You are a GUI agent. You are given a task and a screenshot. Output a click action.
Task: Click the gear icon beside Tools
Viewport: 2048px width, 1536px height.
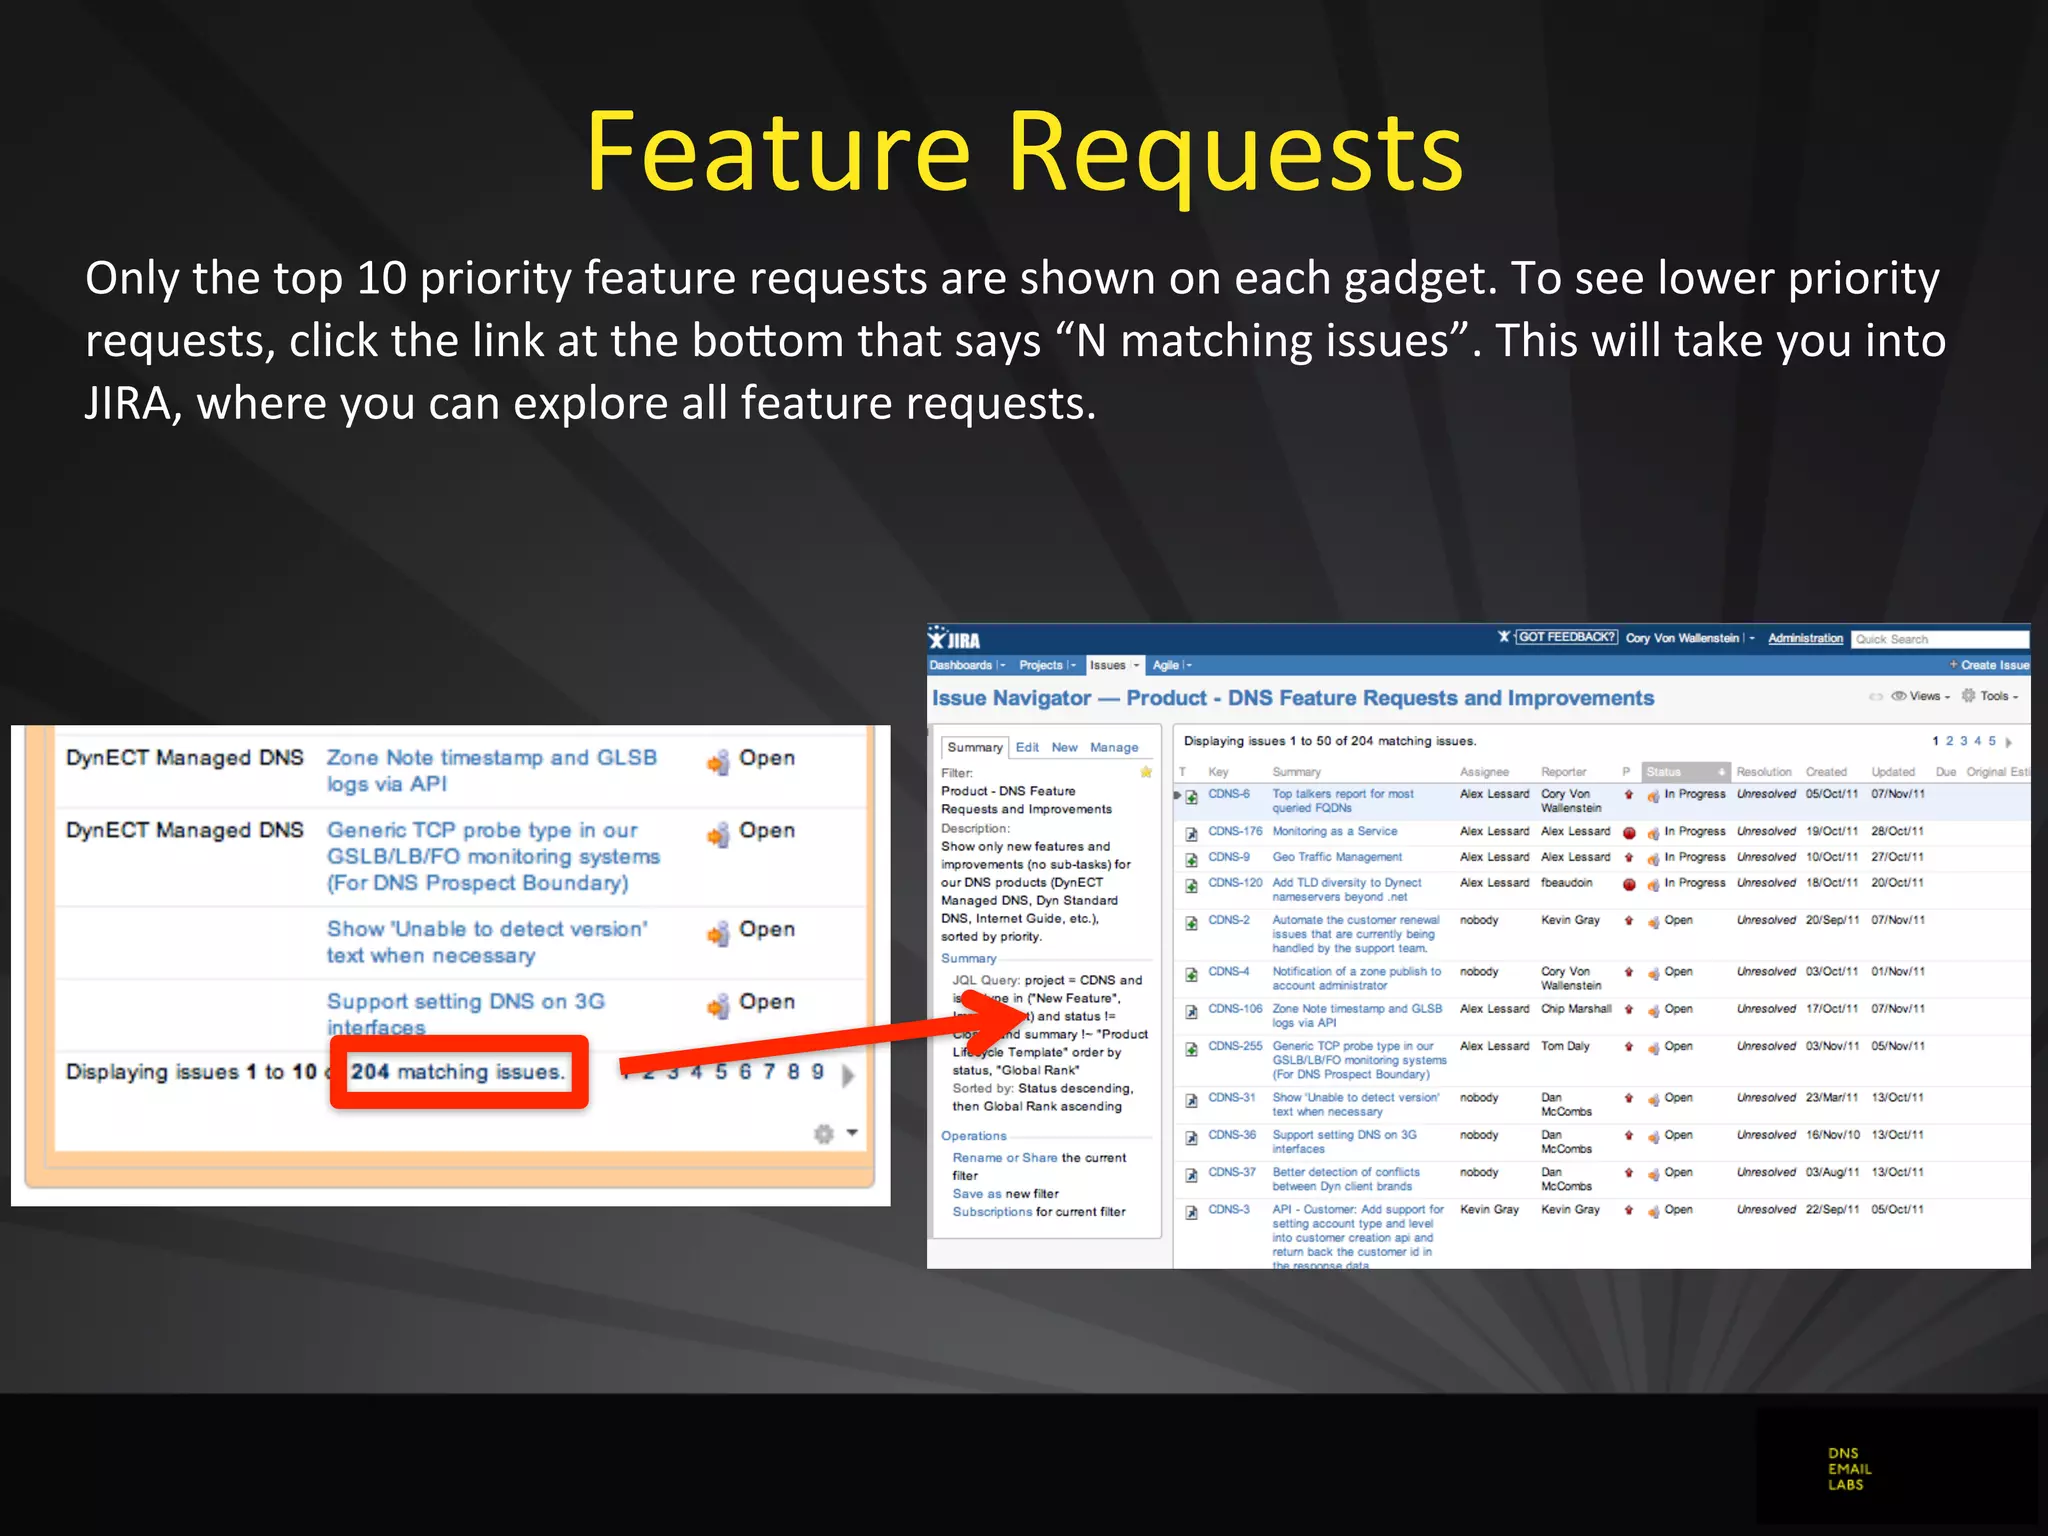pos(1968,696)
